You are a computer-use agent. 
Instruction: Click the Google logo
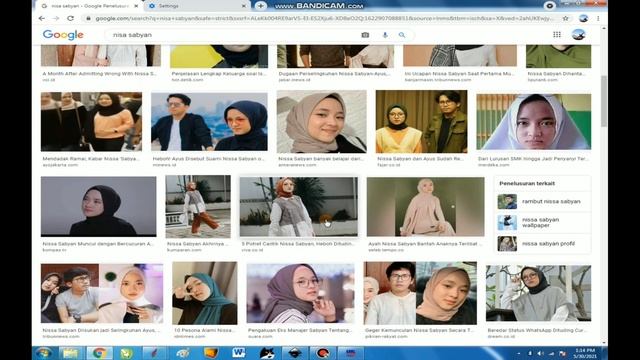click(63, 35)
